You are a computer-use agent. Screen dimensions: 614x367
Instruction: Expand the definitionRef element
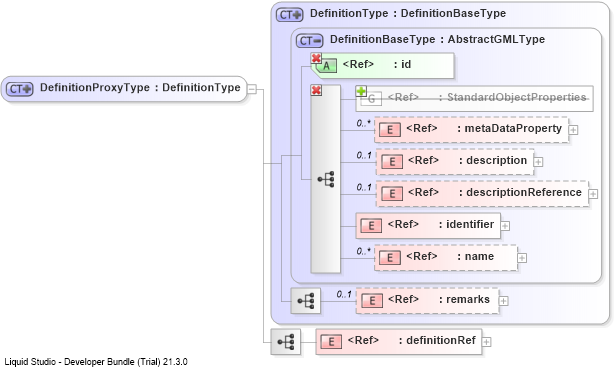(x=486, y=342)
